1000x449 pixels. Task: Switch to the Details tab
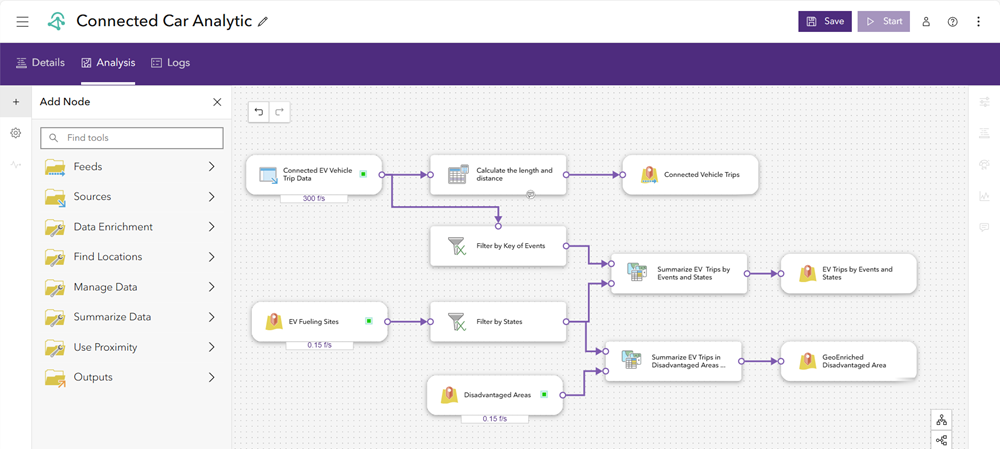pyautogui.click(x=40, y=63)
